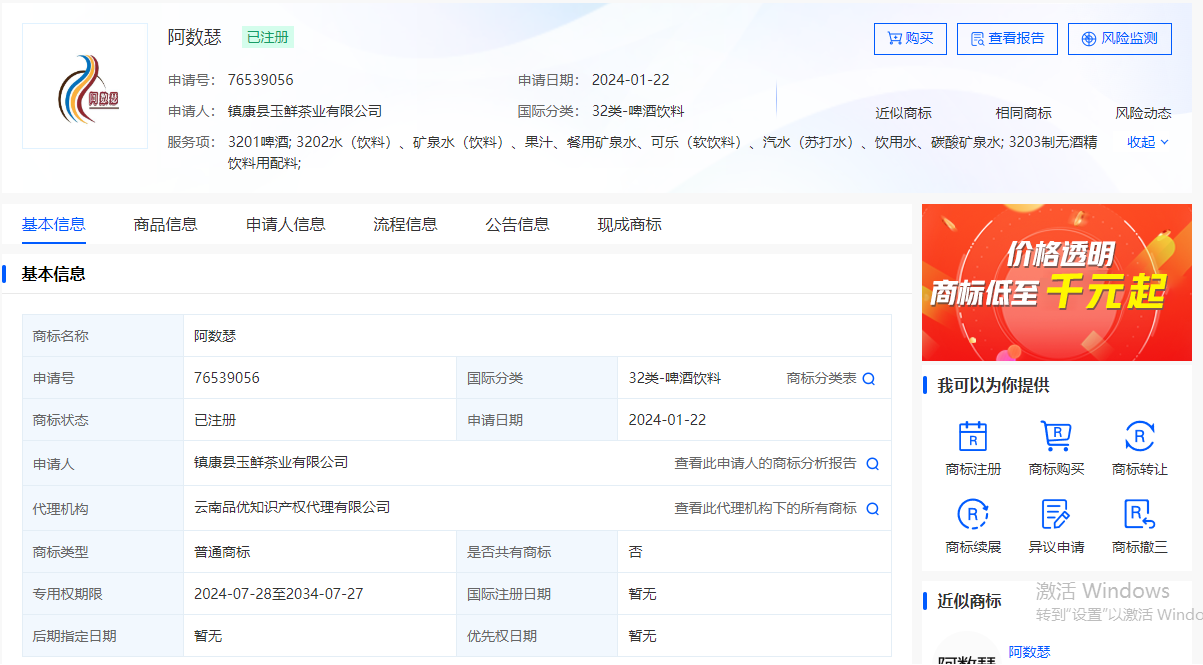Click 专用权期限 value 2024-07-28至2034-07-27
The width and height of the screenshot is (1203, 665).
click(x=279, y=594)
